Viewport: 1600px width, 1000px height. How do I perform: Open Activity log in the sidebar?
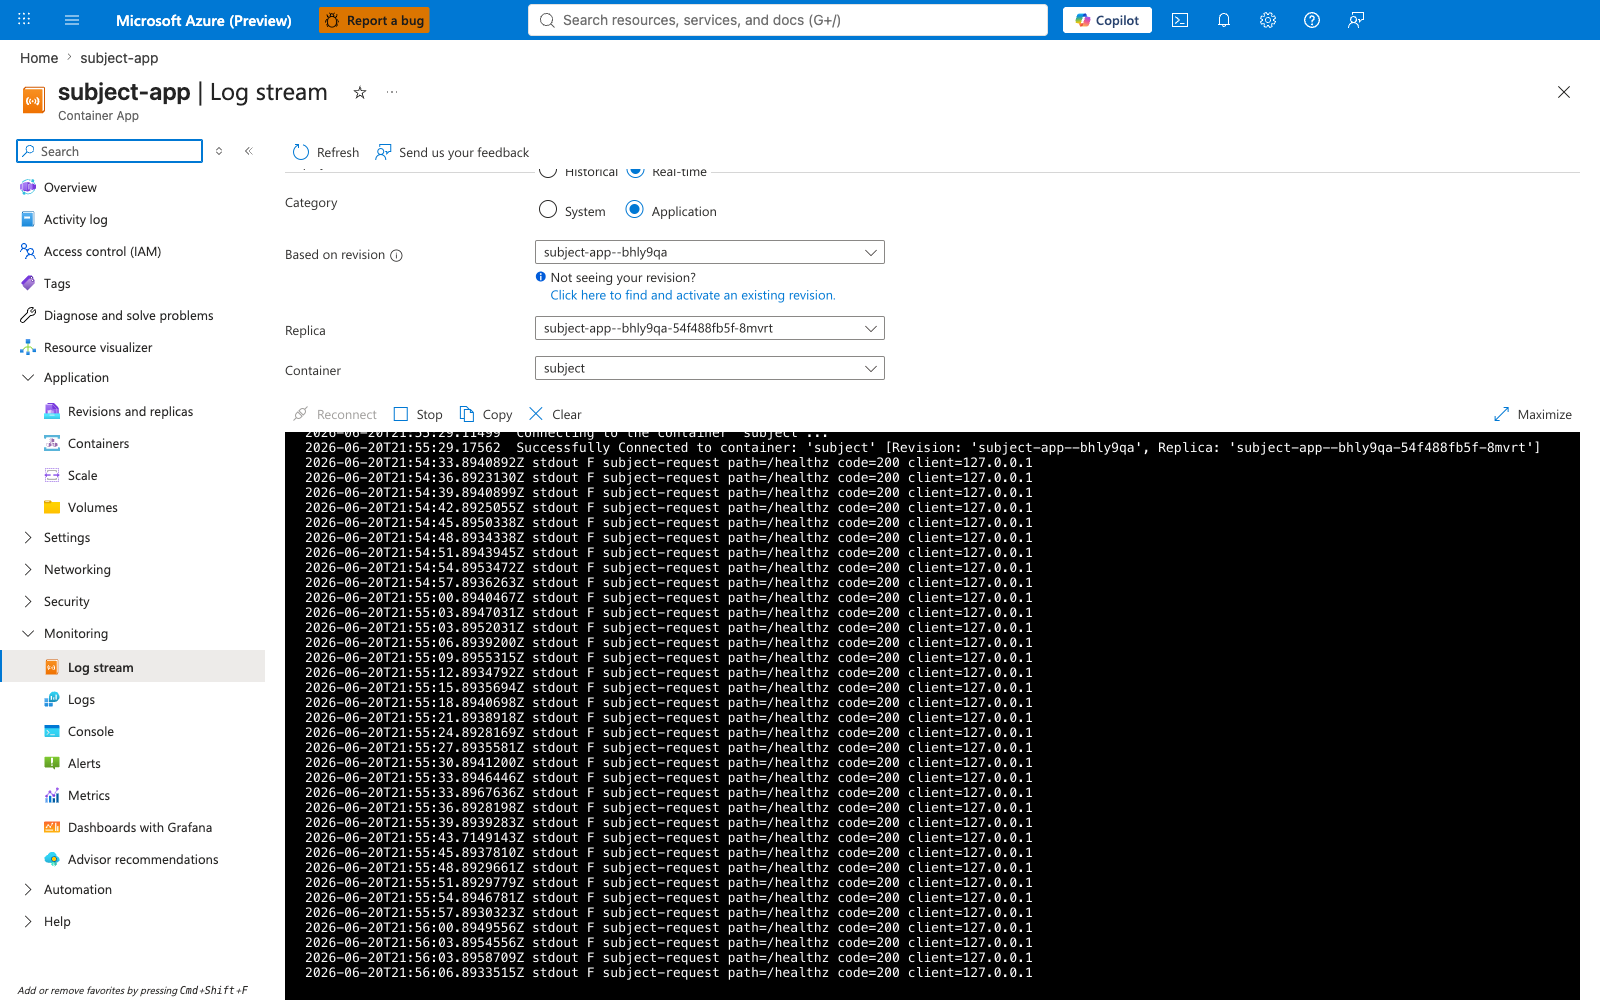[x=75, y=219]
